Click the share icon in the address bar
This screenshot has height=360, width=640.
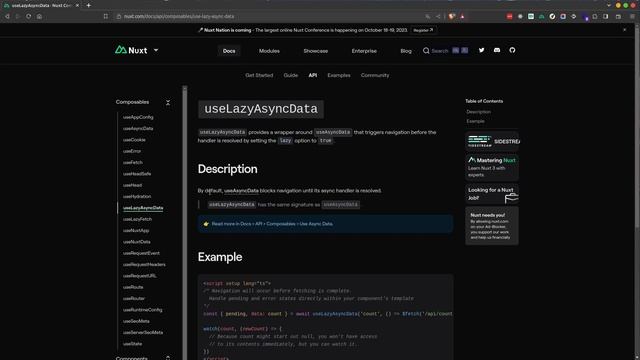[x=438, y=16]
